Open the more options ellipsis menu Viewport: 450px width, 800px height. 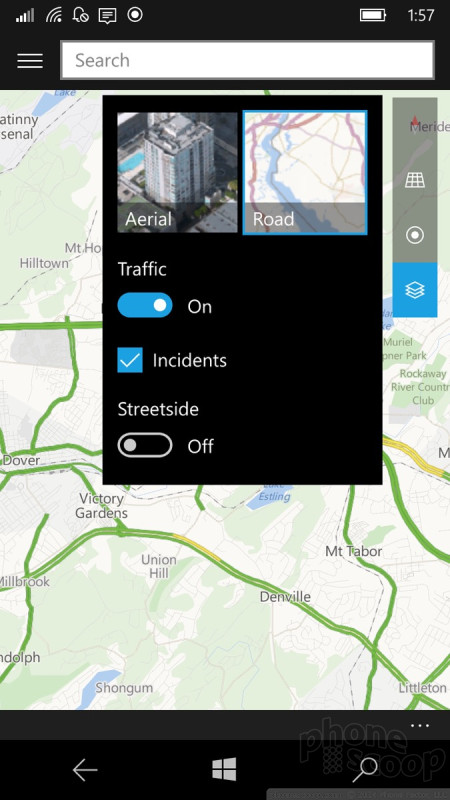(420, 726)
